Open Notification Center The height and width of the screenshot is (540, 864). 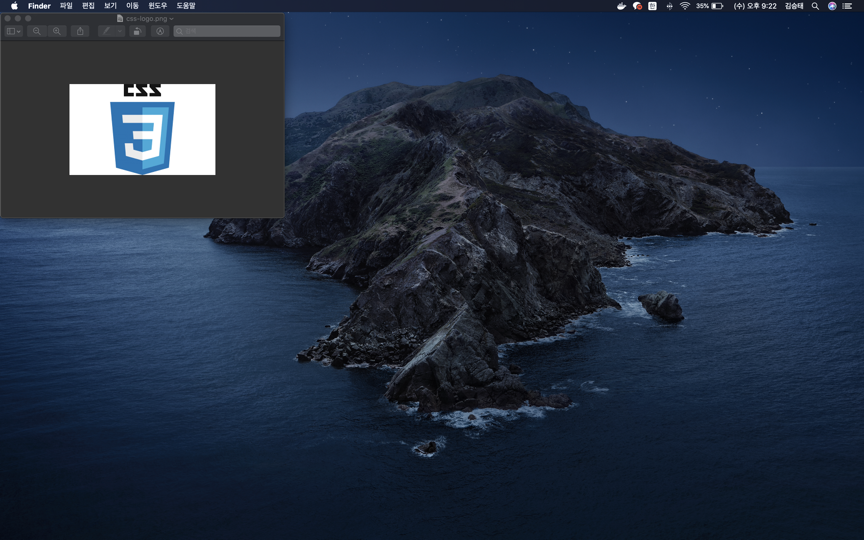[x=847, y=6]
